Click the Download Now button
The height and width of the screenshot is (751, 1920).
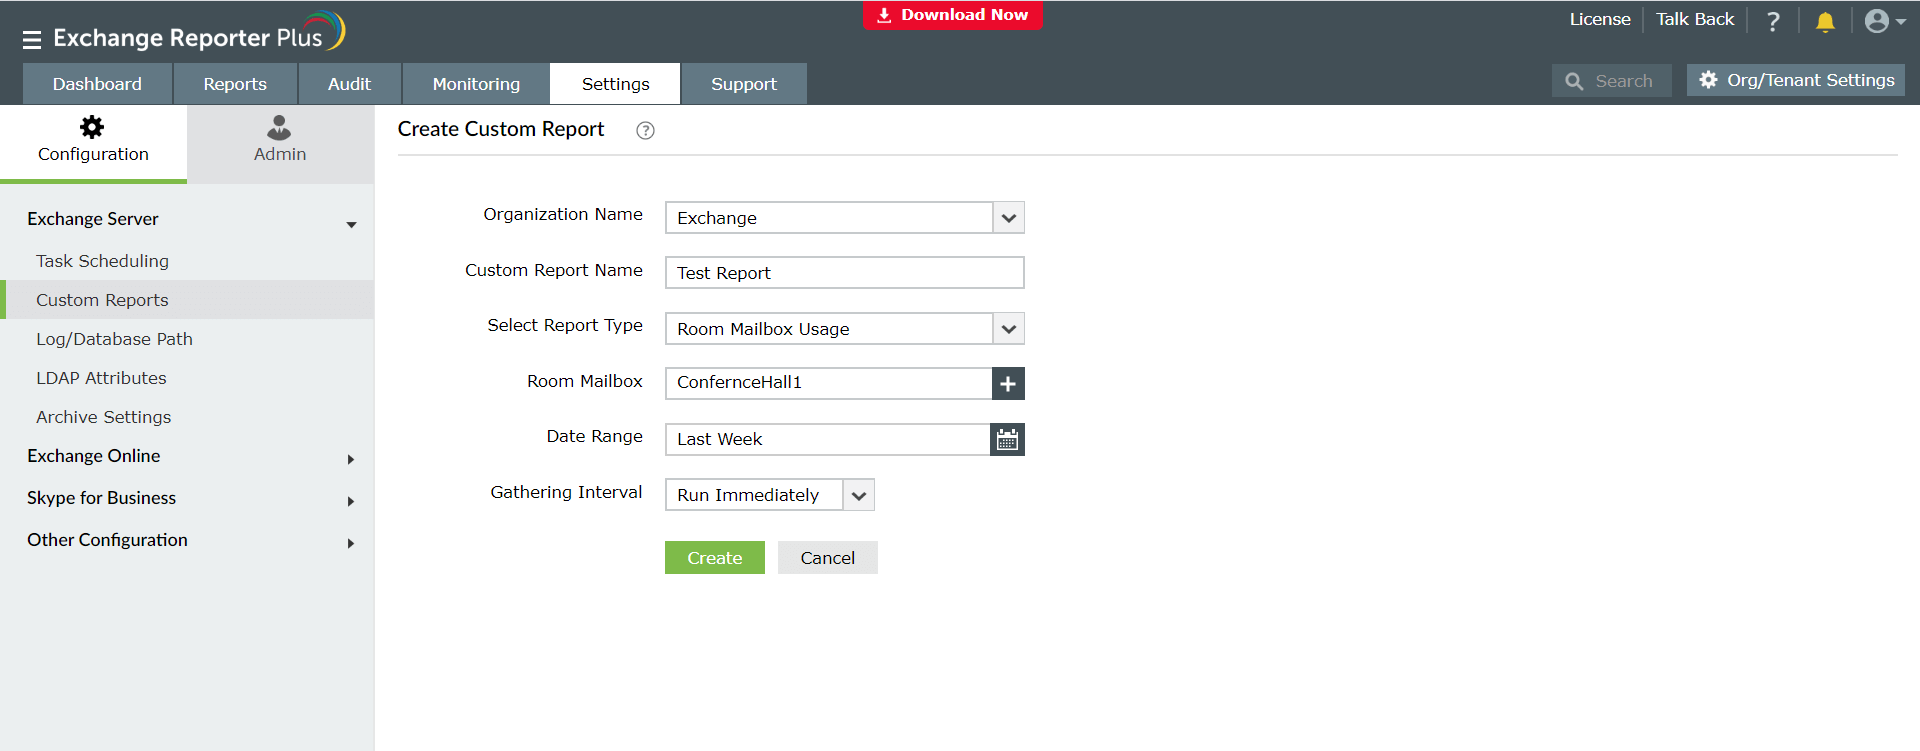pos(953,15)
